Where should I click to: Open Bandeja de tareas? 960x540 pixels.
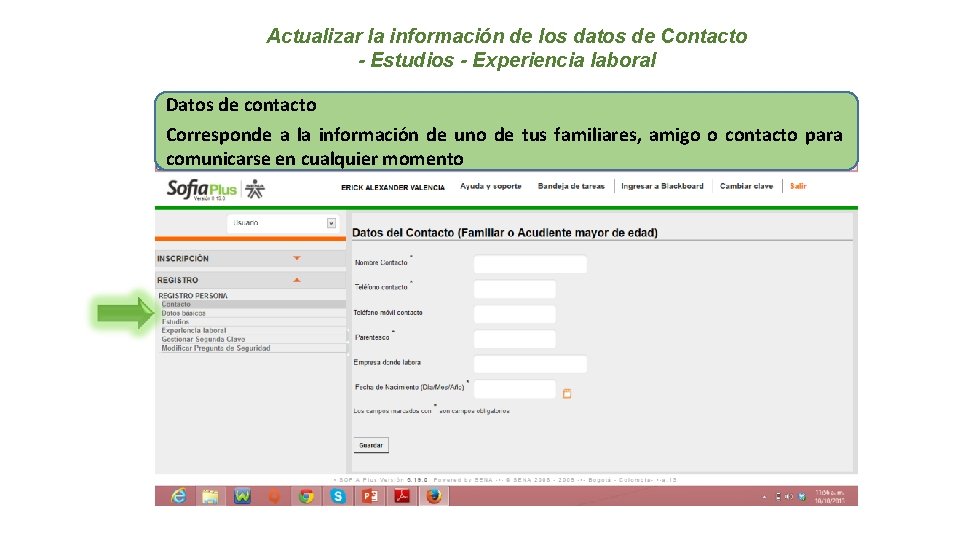pyautogui.click(x=571, y=186)
